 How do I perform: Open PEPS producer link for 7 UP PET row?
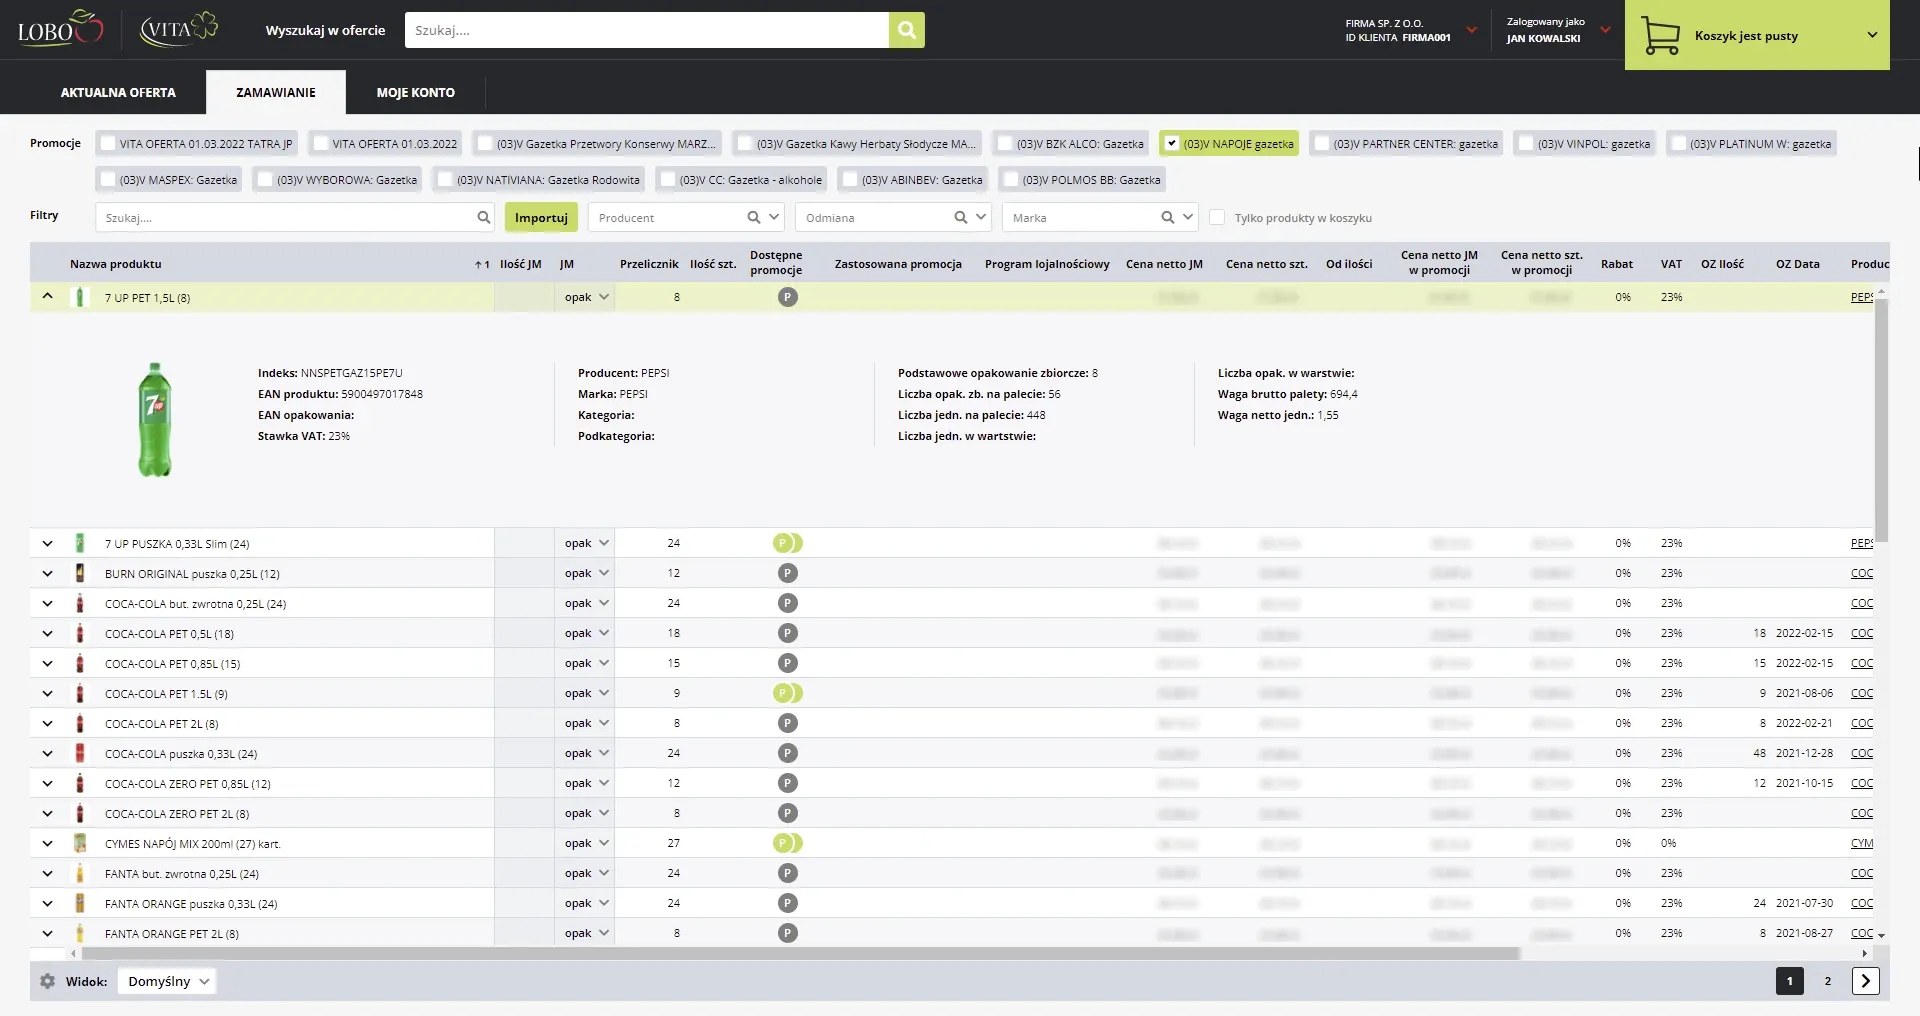click(x=1862, y=297)
